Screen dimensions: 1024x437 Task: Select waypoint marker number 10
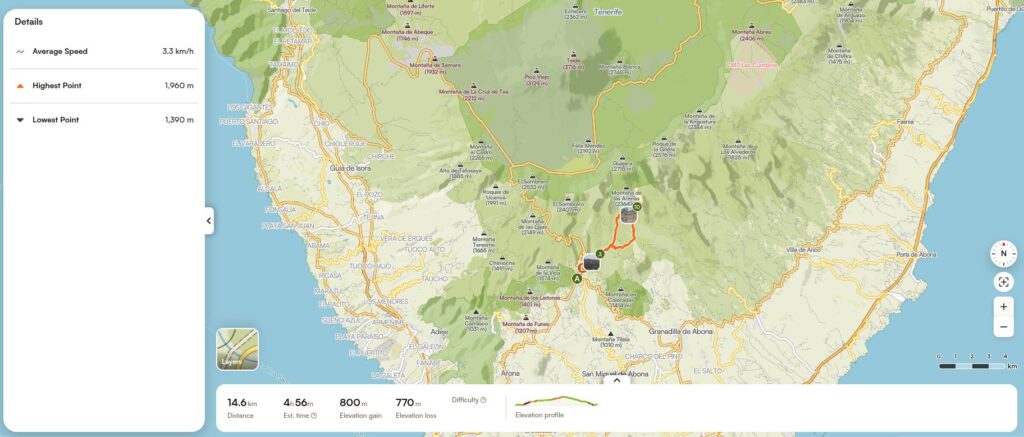[x=637, y=207]
